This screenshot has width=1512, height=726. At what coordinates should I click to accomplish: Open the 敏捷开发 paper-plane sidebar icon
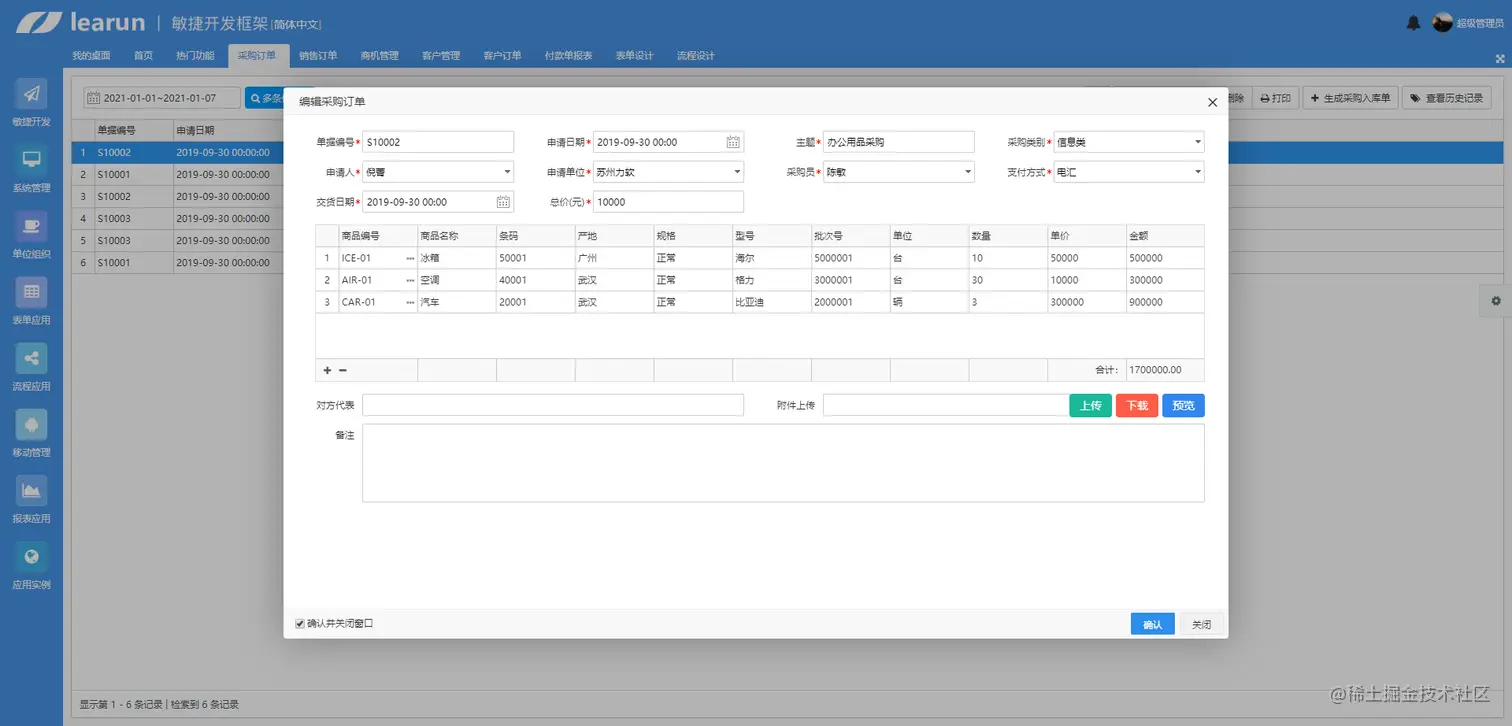[31, 93]
